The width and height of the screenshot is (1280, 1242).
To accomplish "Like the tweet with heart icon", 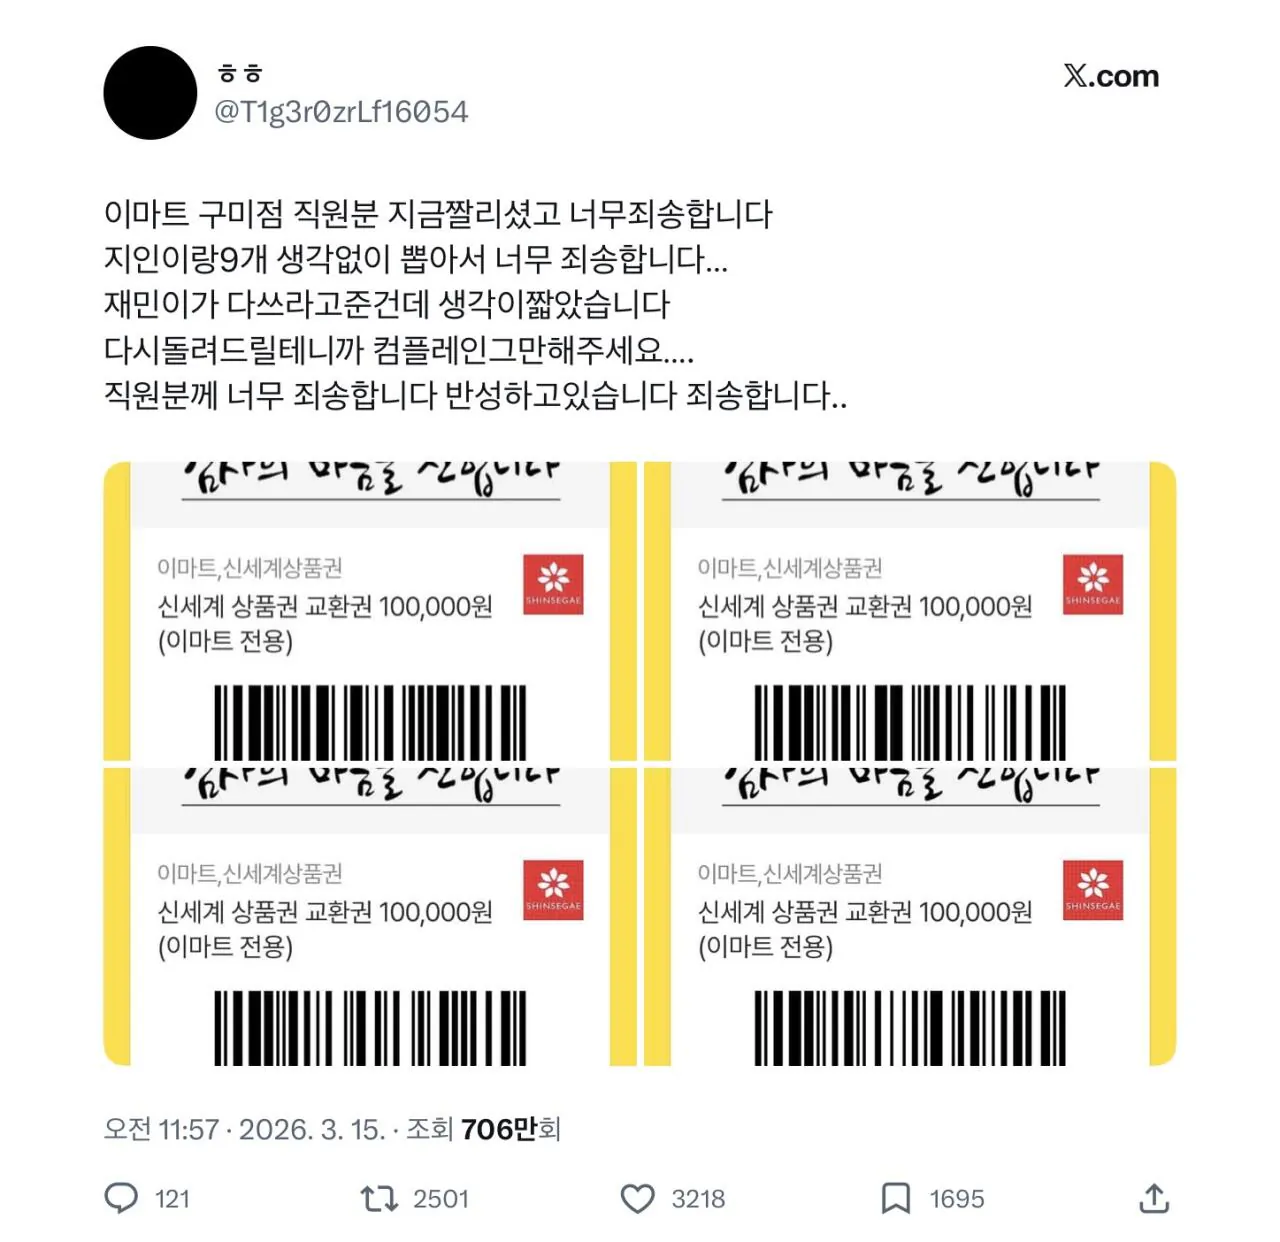I will (637, 1198).
